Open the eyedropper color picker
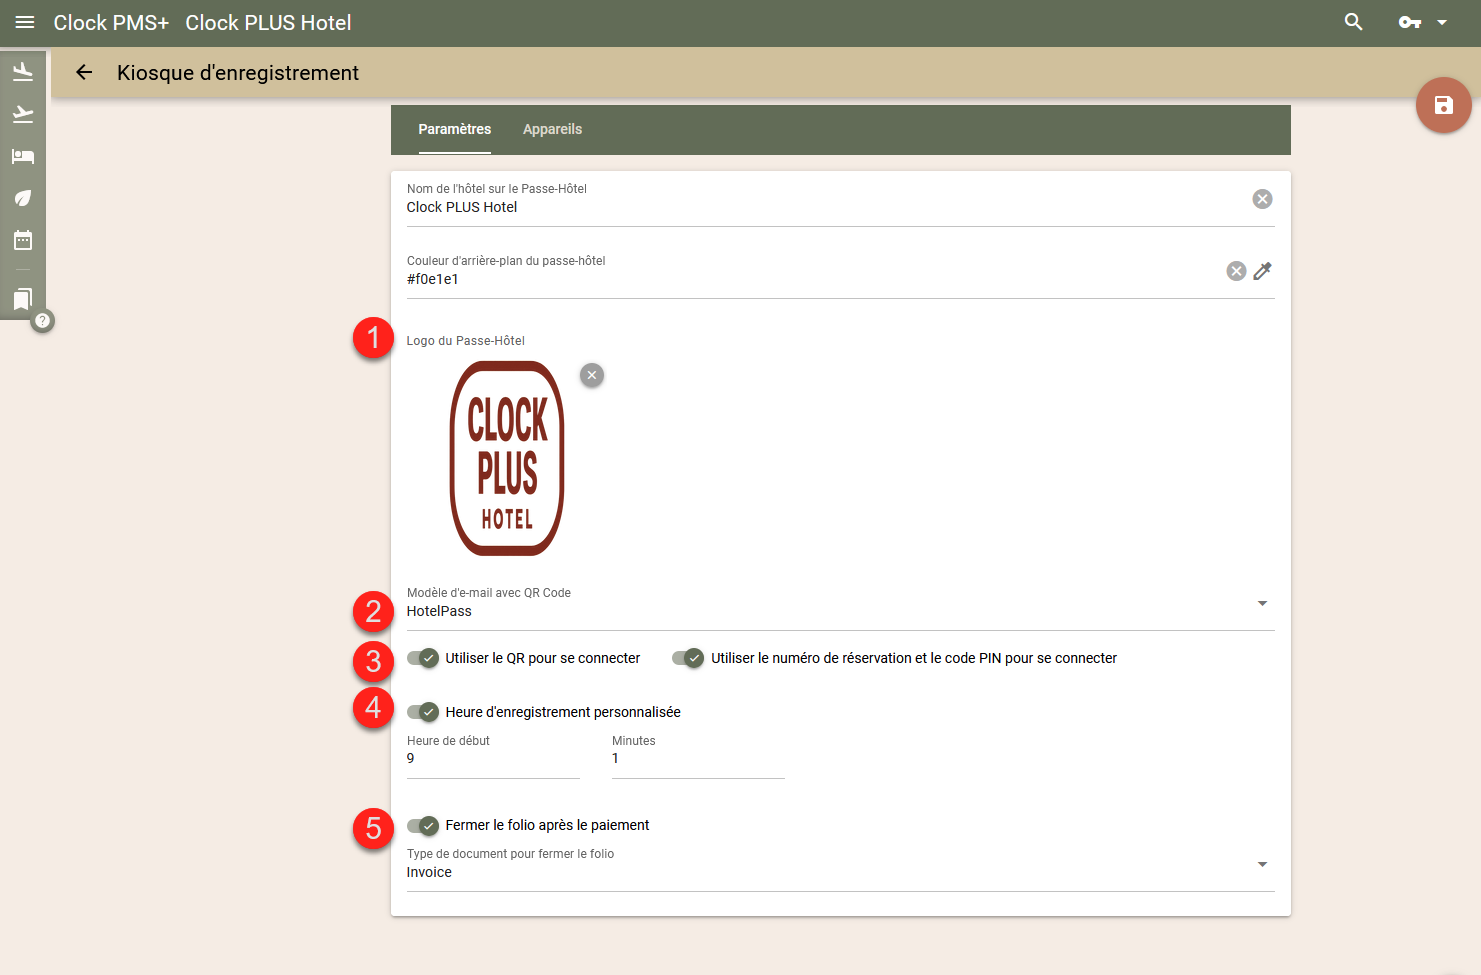 [1263, 271]
